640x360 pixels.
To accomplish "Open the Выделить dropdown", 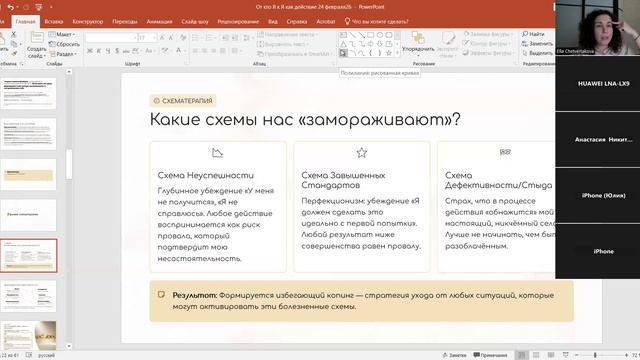I will click(x=537, y=53).
